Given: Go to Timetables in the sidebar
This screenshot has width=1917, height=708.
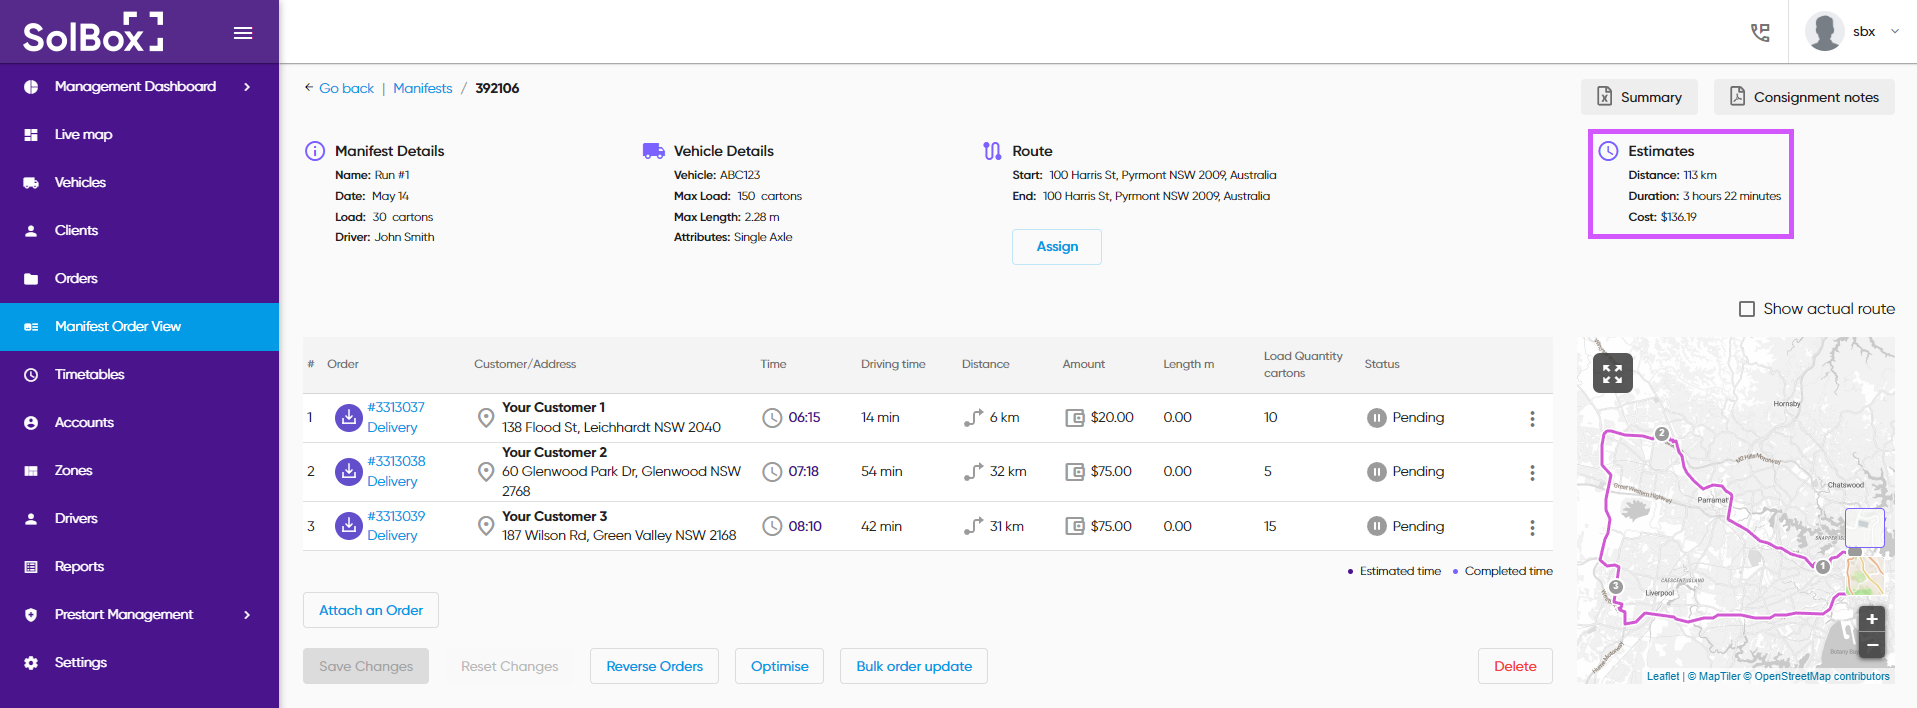Looking at the screenshot, I should tap(89, 375).
